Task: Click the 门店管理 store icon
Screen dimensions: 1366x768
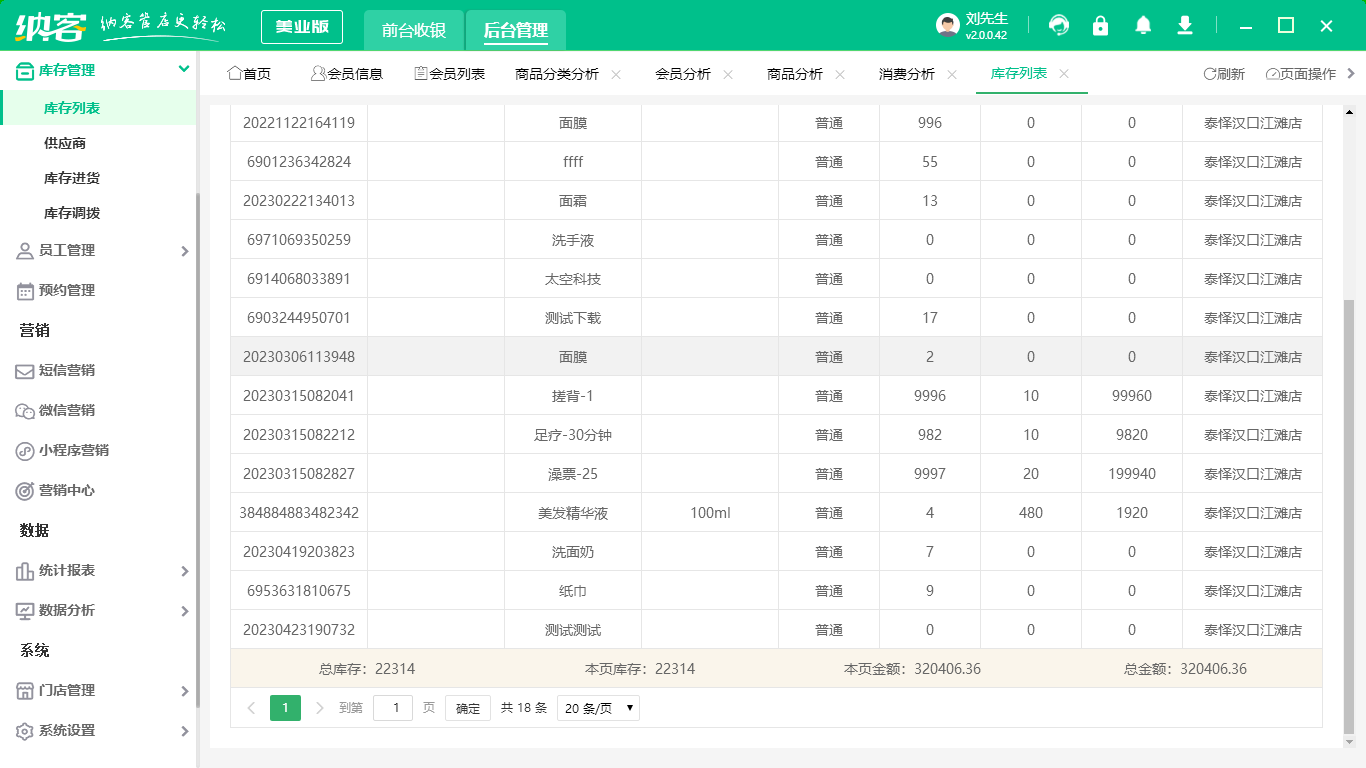Action: (25, 691)
